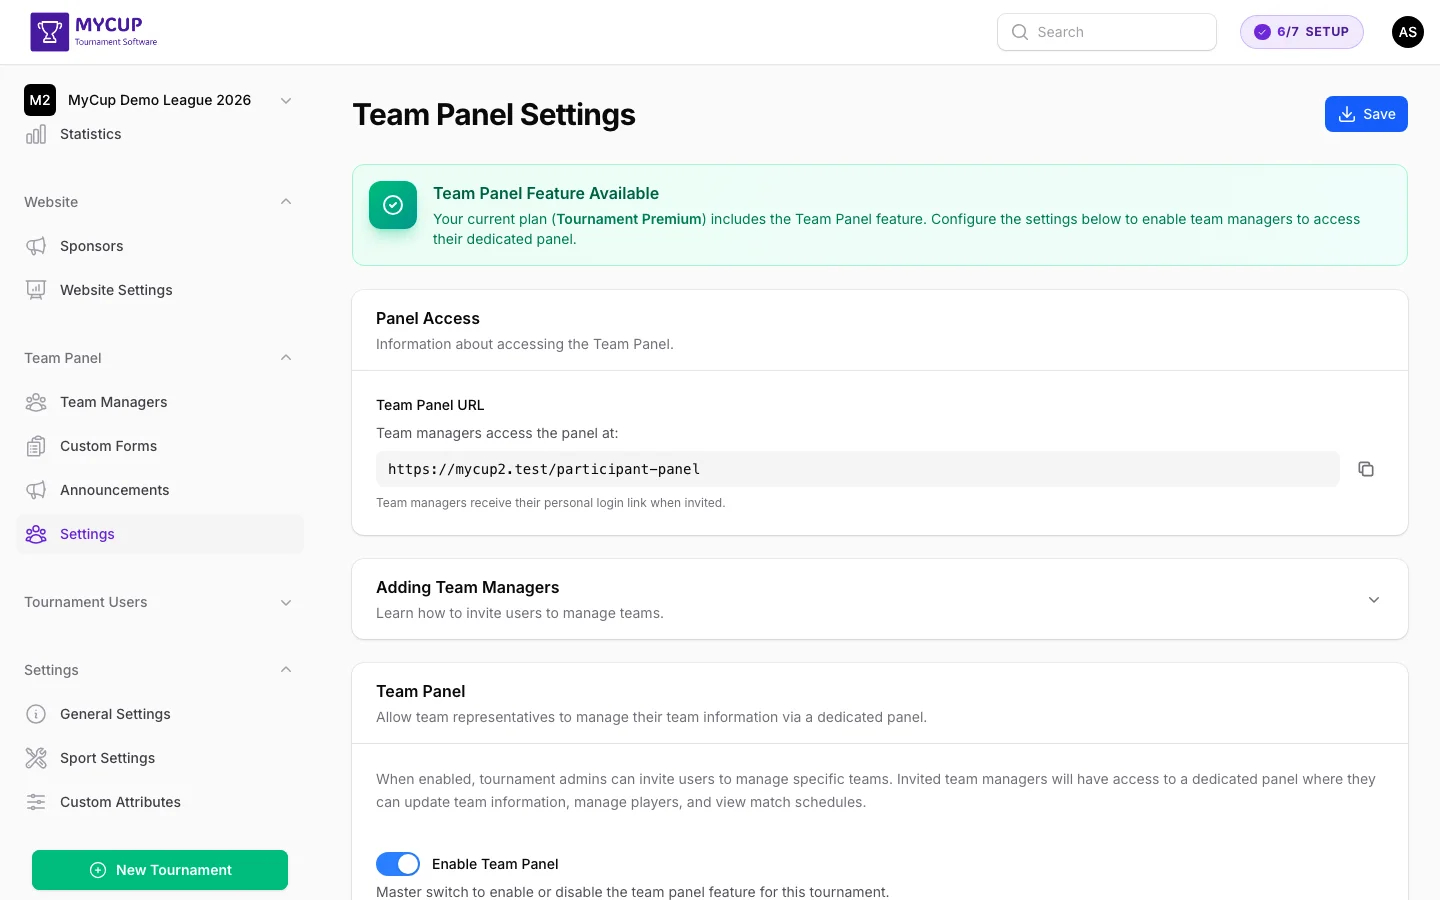
Task: Click the Announcements megaphone icon
Action: point(36,490)
